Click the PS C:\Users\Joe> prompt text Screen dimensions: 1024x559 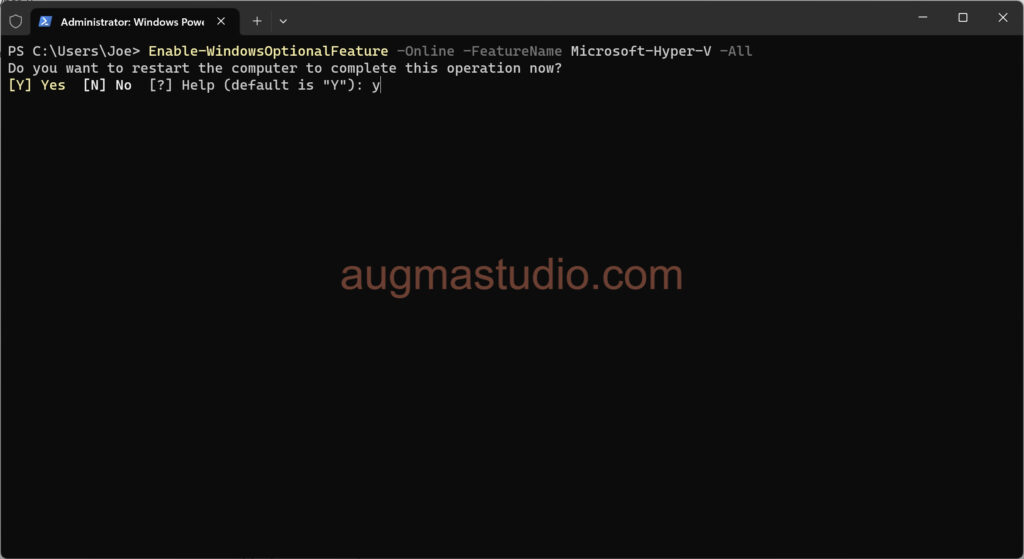(74, 51)
